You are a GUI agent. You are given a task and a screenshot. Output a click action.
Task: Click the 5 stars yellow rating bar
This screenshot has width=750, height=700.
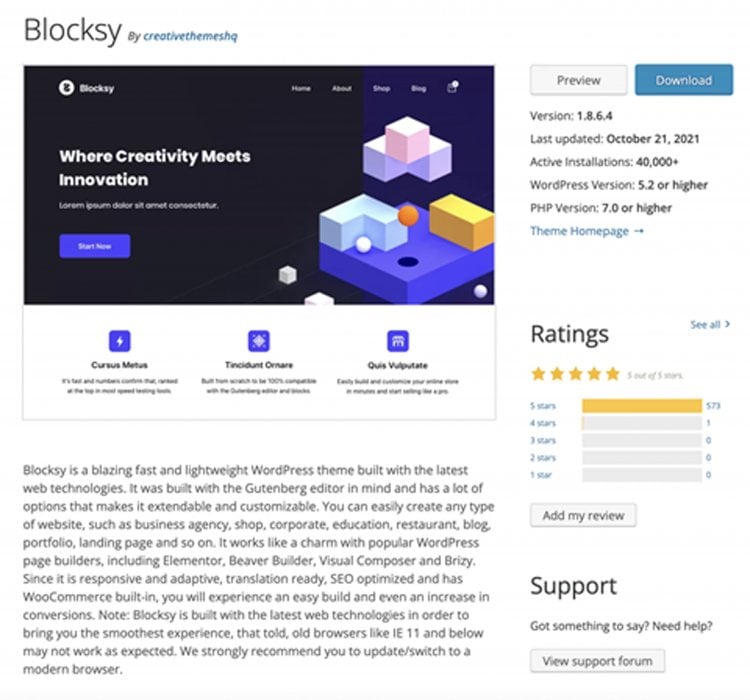tap(642, 406)
